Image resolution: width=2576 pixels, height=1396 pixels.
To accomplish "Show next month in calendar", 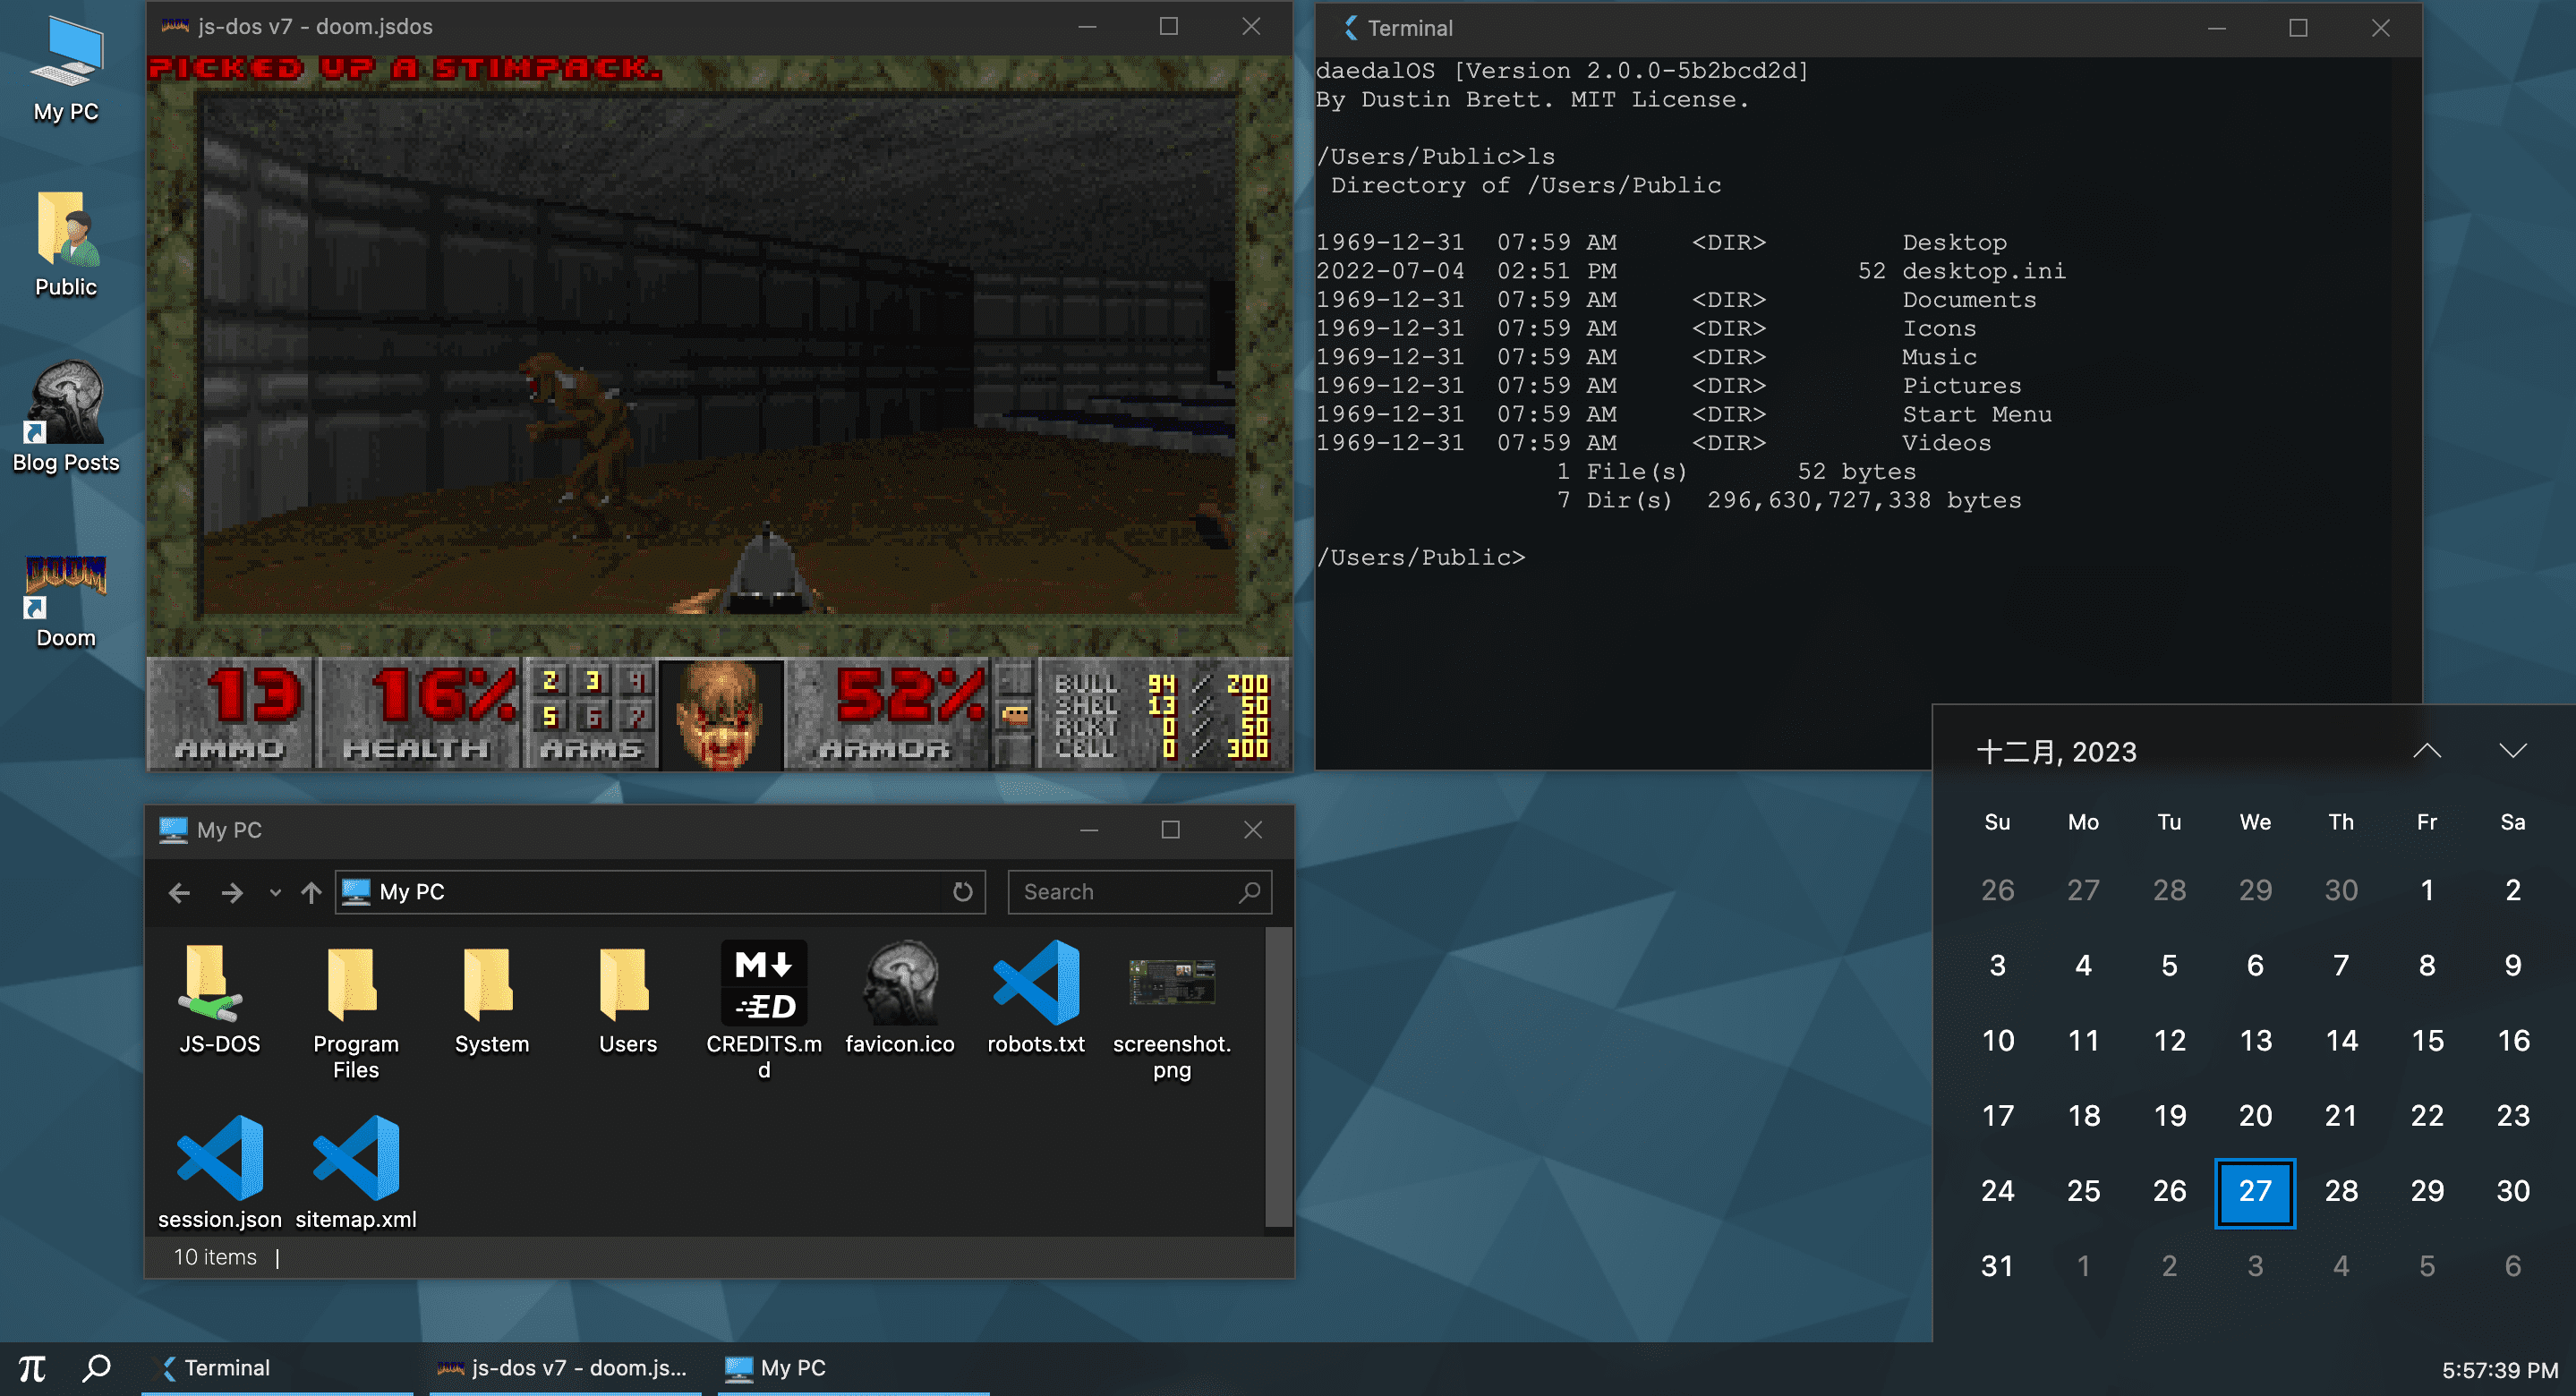I will point(2513,752).
